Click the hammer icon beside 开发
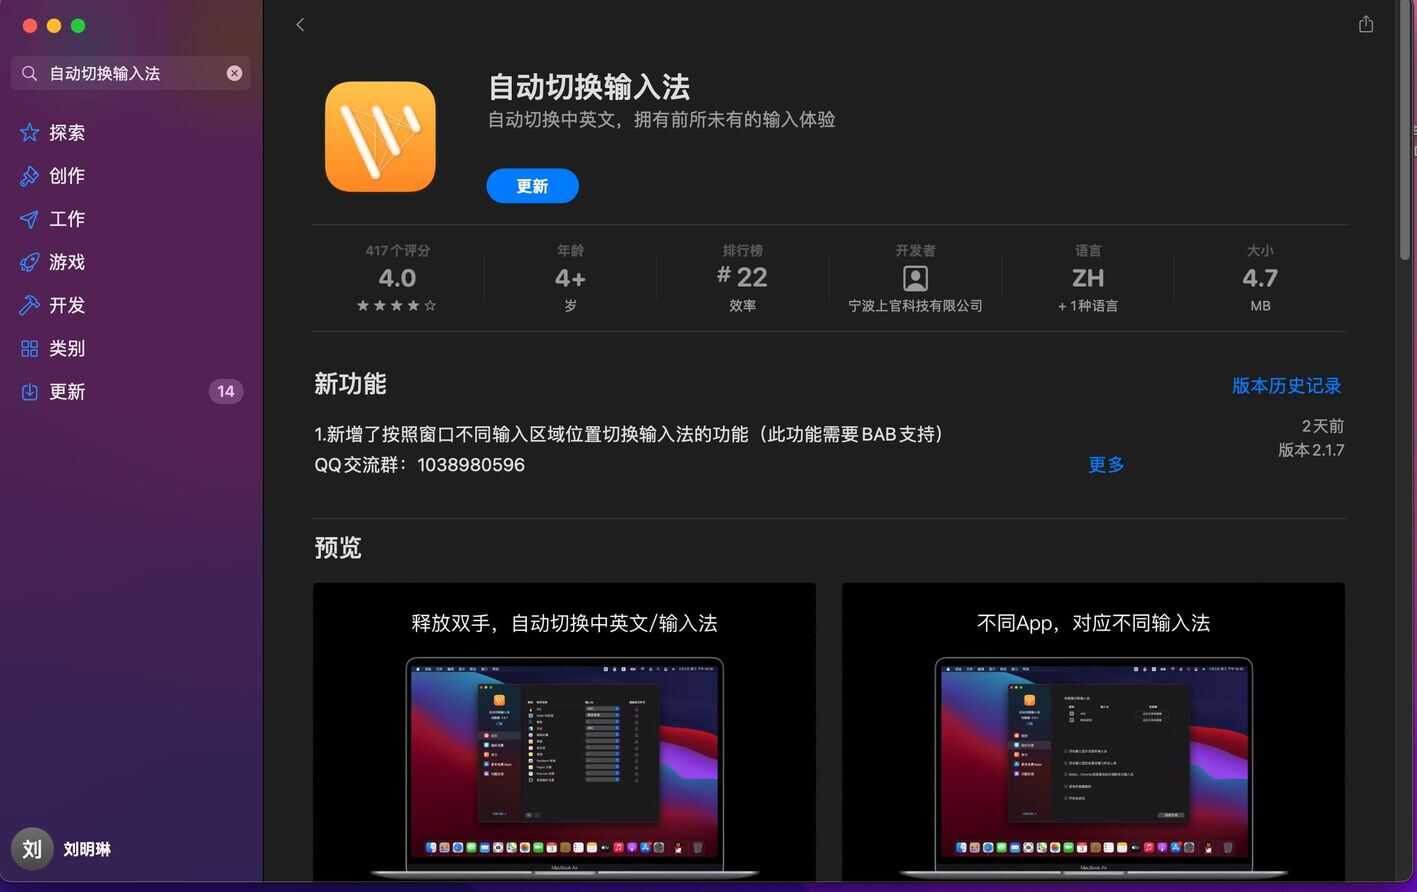Viewport: 1417px width, 892px height. [x=30, y=305]
